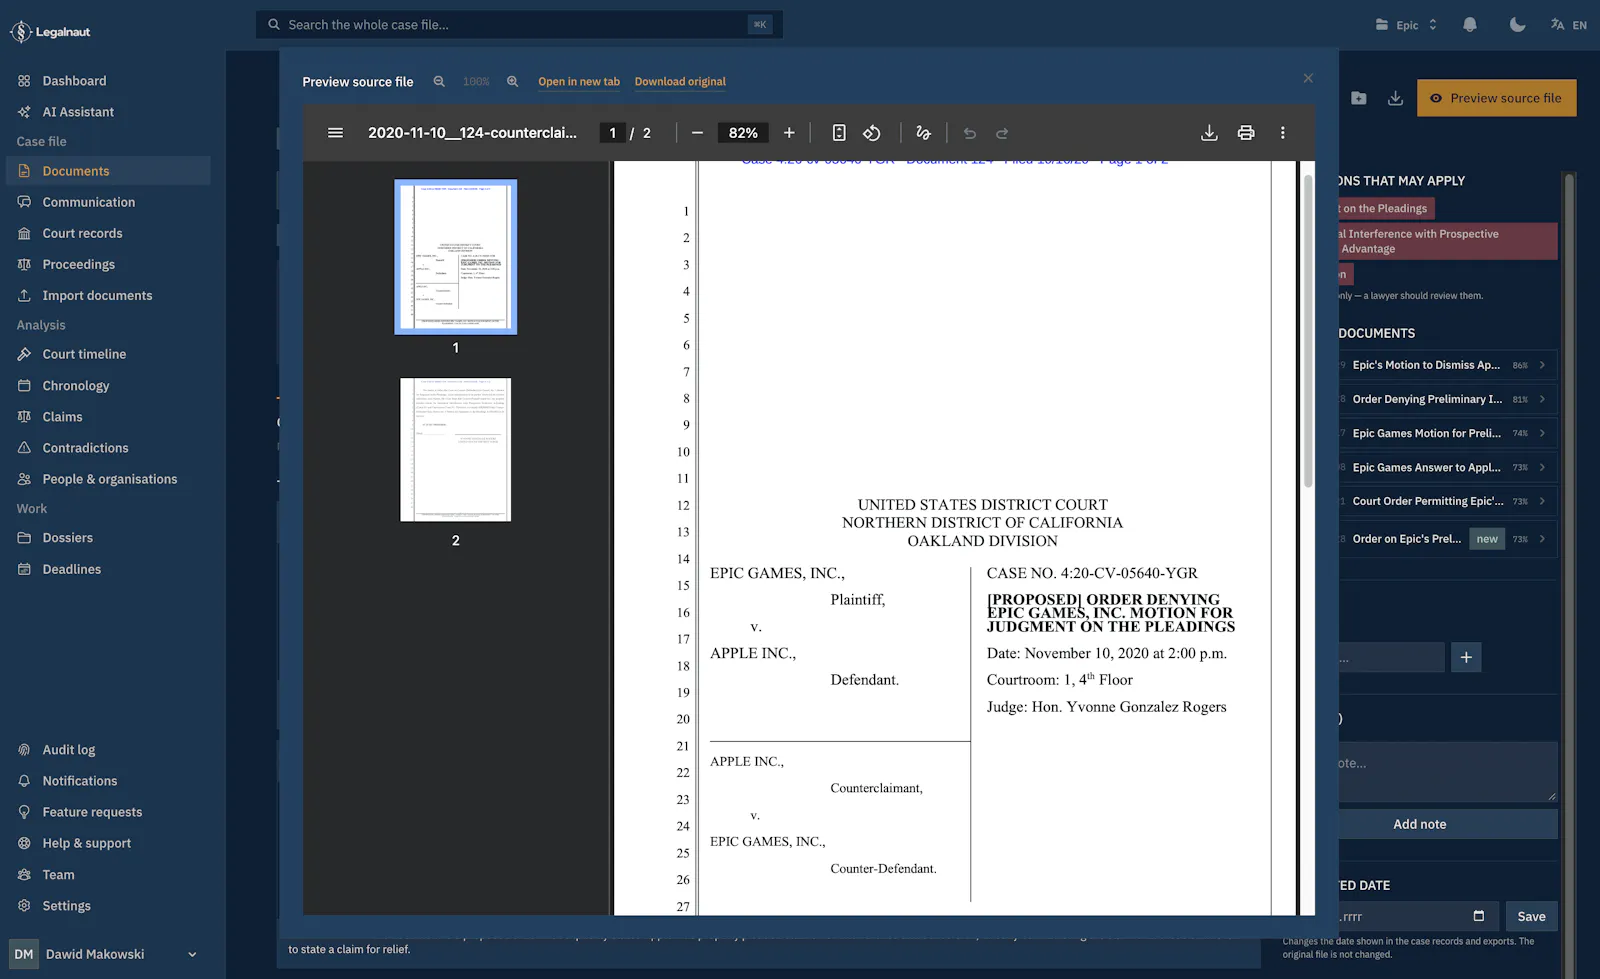
Task: Click Download original link
Action: pos(680,82)
